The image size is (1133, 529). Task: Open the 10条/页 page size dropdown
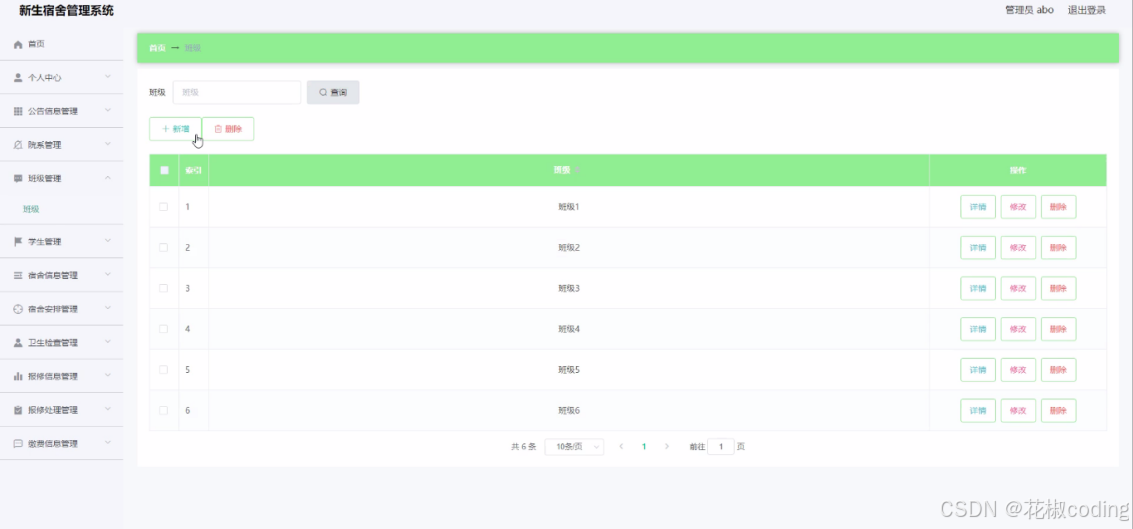click(574, 447)
